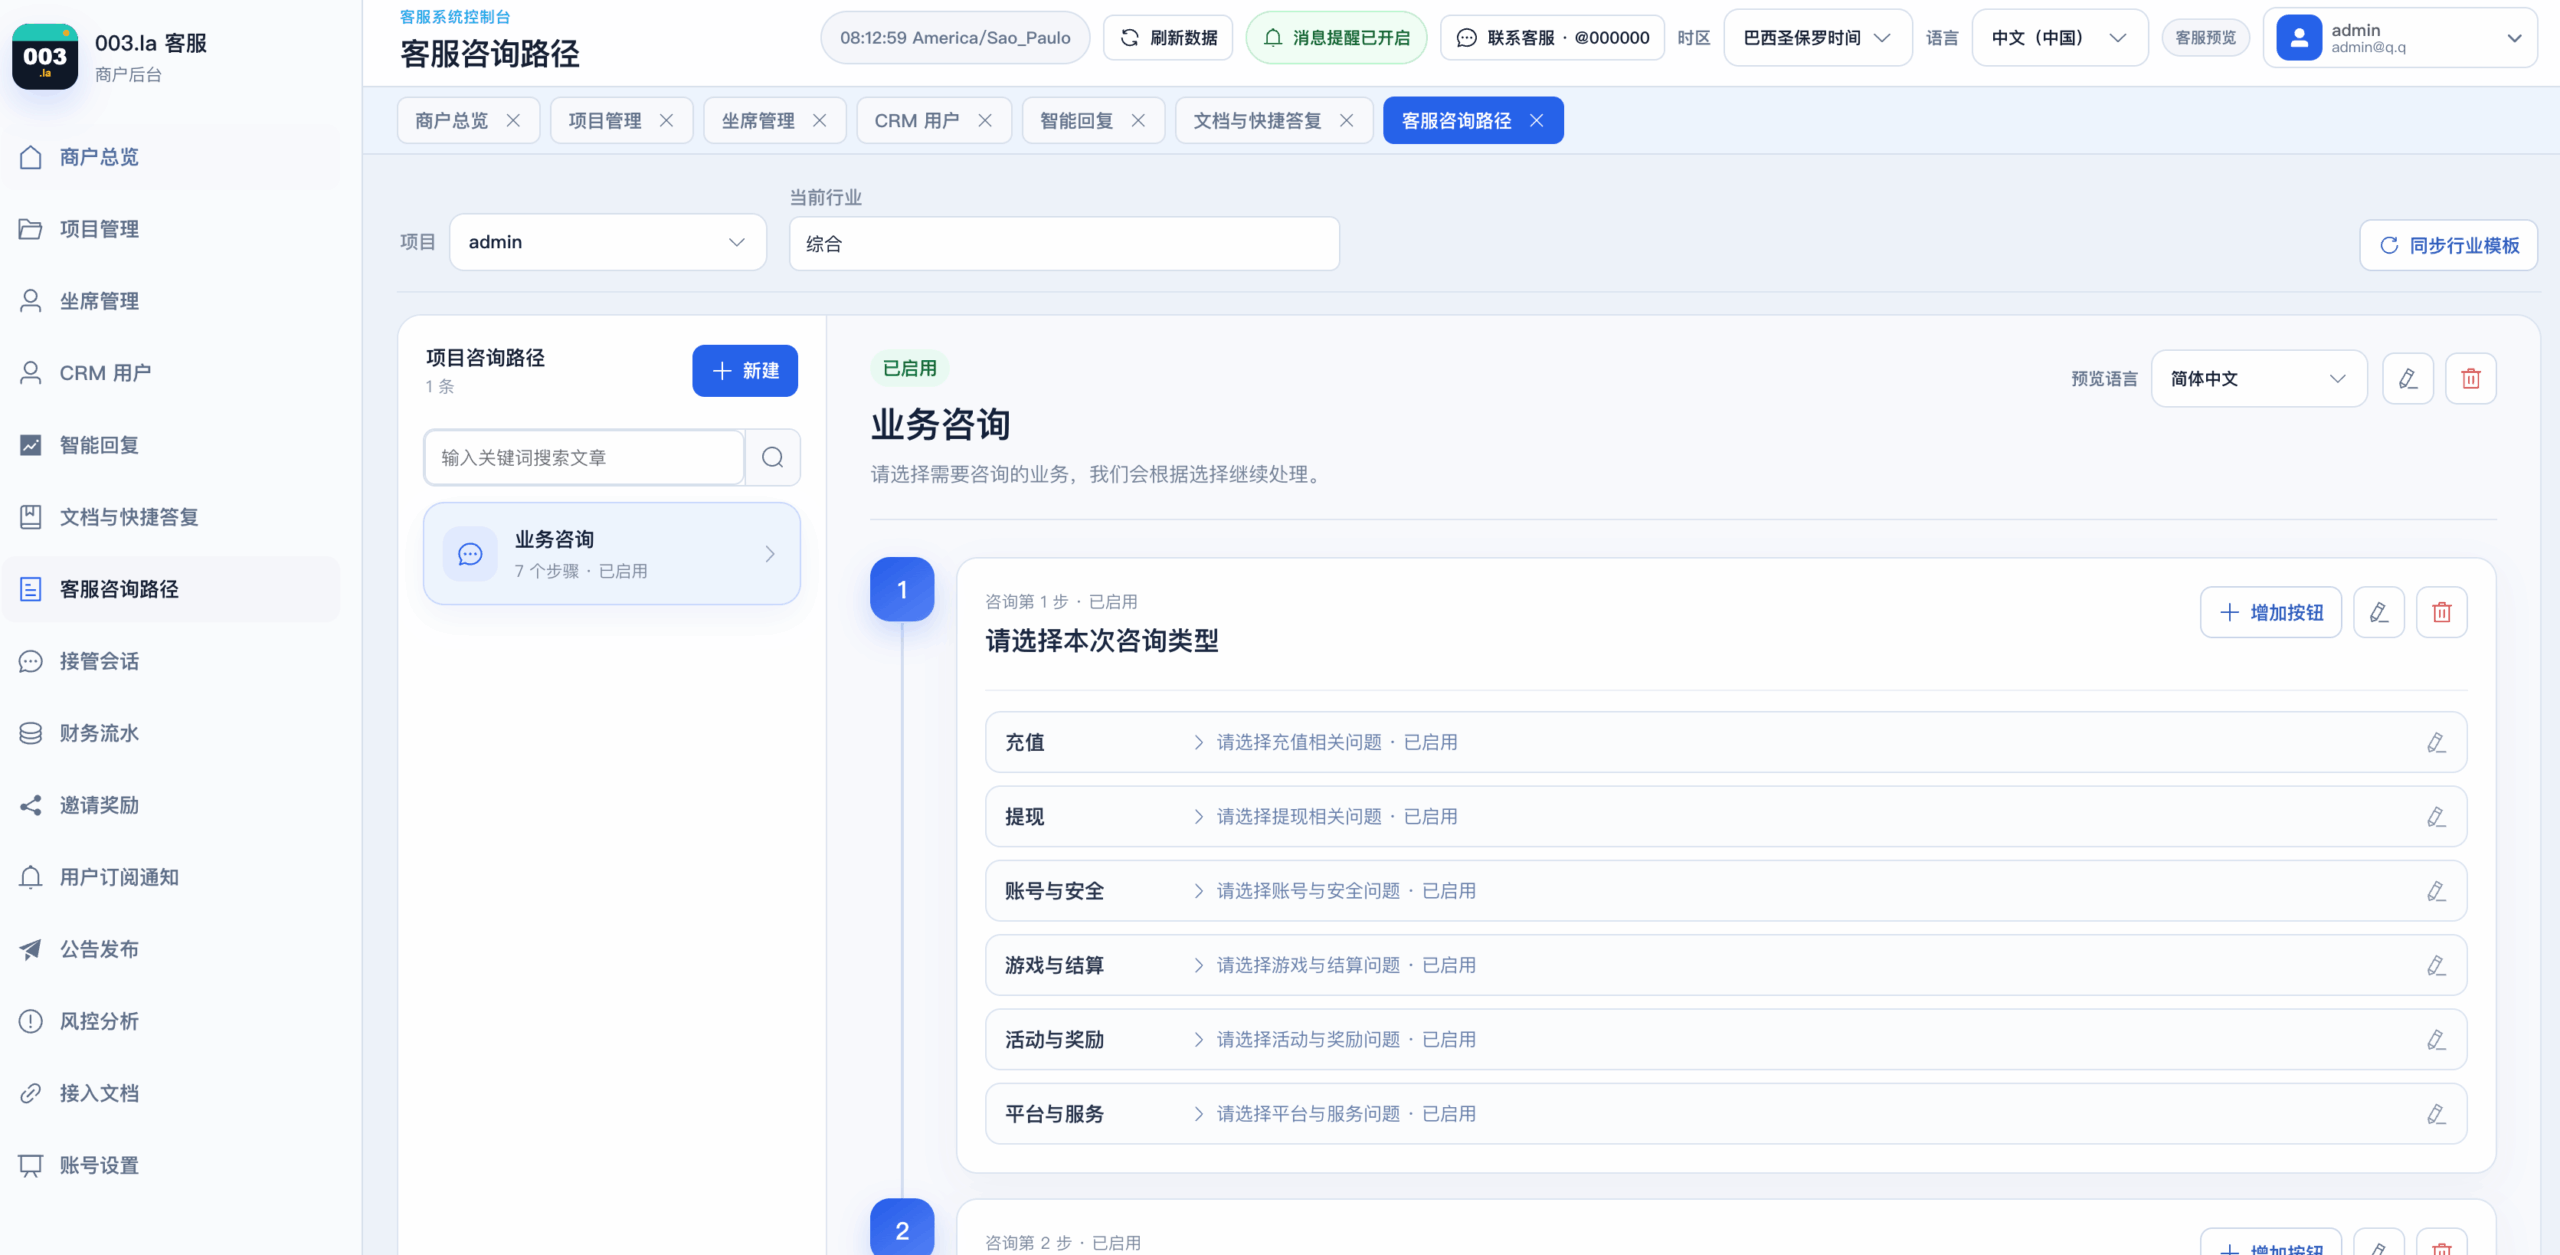This screenshot has height=1255, width=2560.
Task: Select 客服咨询路径 in the sidebar
Action: 170,589
